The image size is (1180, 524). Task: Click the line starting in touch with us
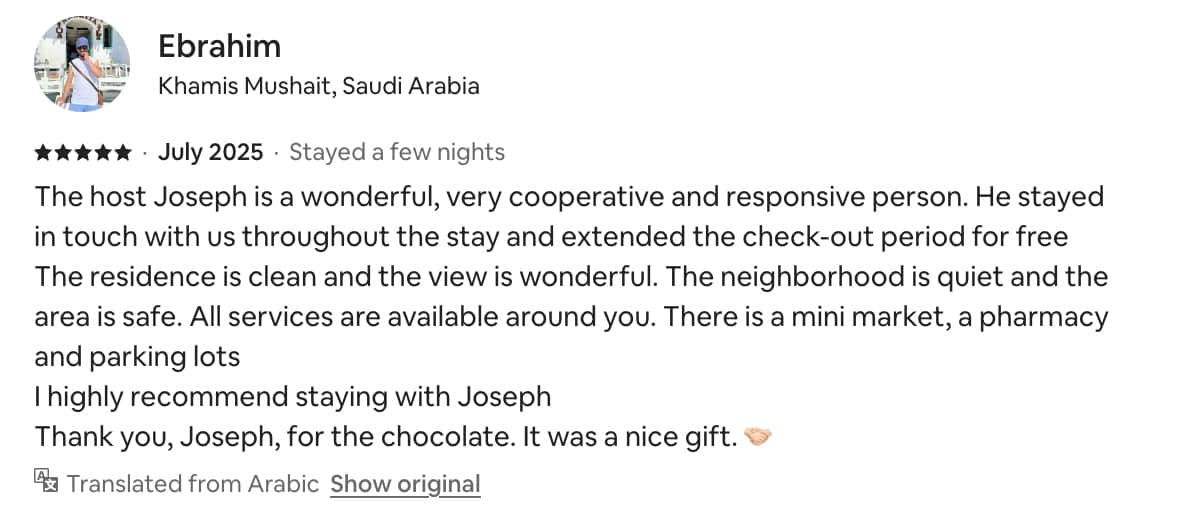point(551,237)
